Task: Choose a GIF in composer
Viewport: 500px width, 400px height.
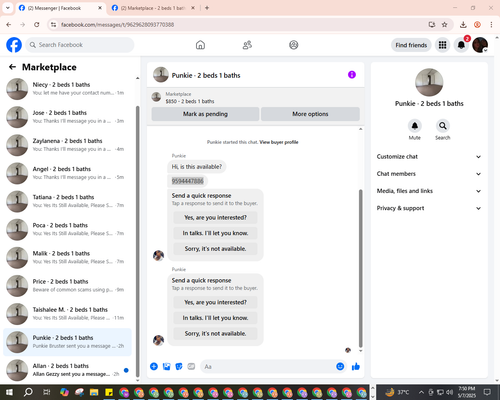Action: pos(191,367)
